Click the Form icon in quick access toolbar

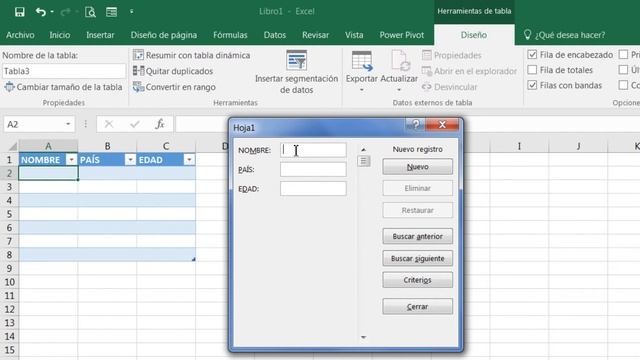pos(111,12)
